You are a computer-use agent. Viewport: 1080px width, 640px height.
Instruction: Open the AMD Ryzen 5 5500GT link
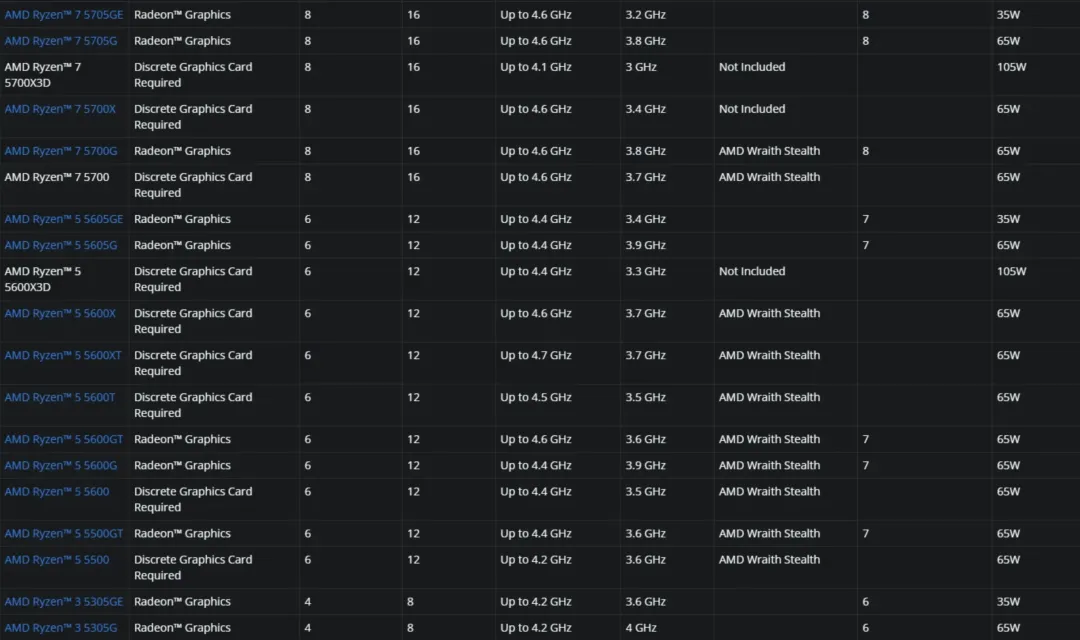coord(63,533)
